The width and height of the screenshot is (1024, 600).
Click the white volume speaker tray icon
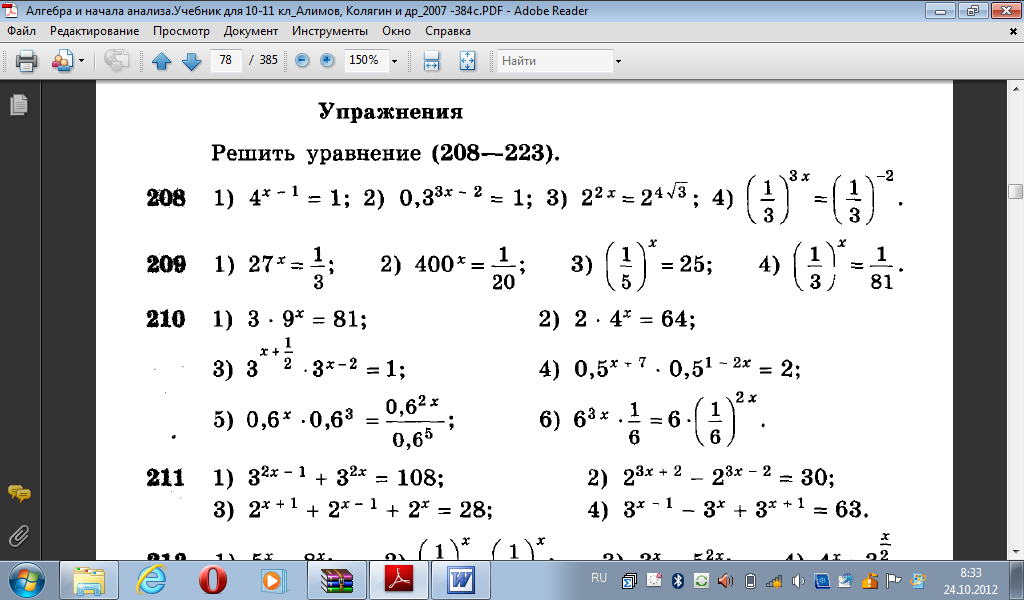point(798,580)
